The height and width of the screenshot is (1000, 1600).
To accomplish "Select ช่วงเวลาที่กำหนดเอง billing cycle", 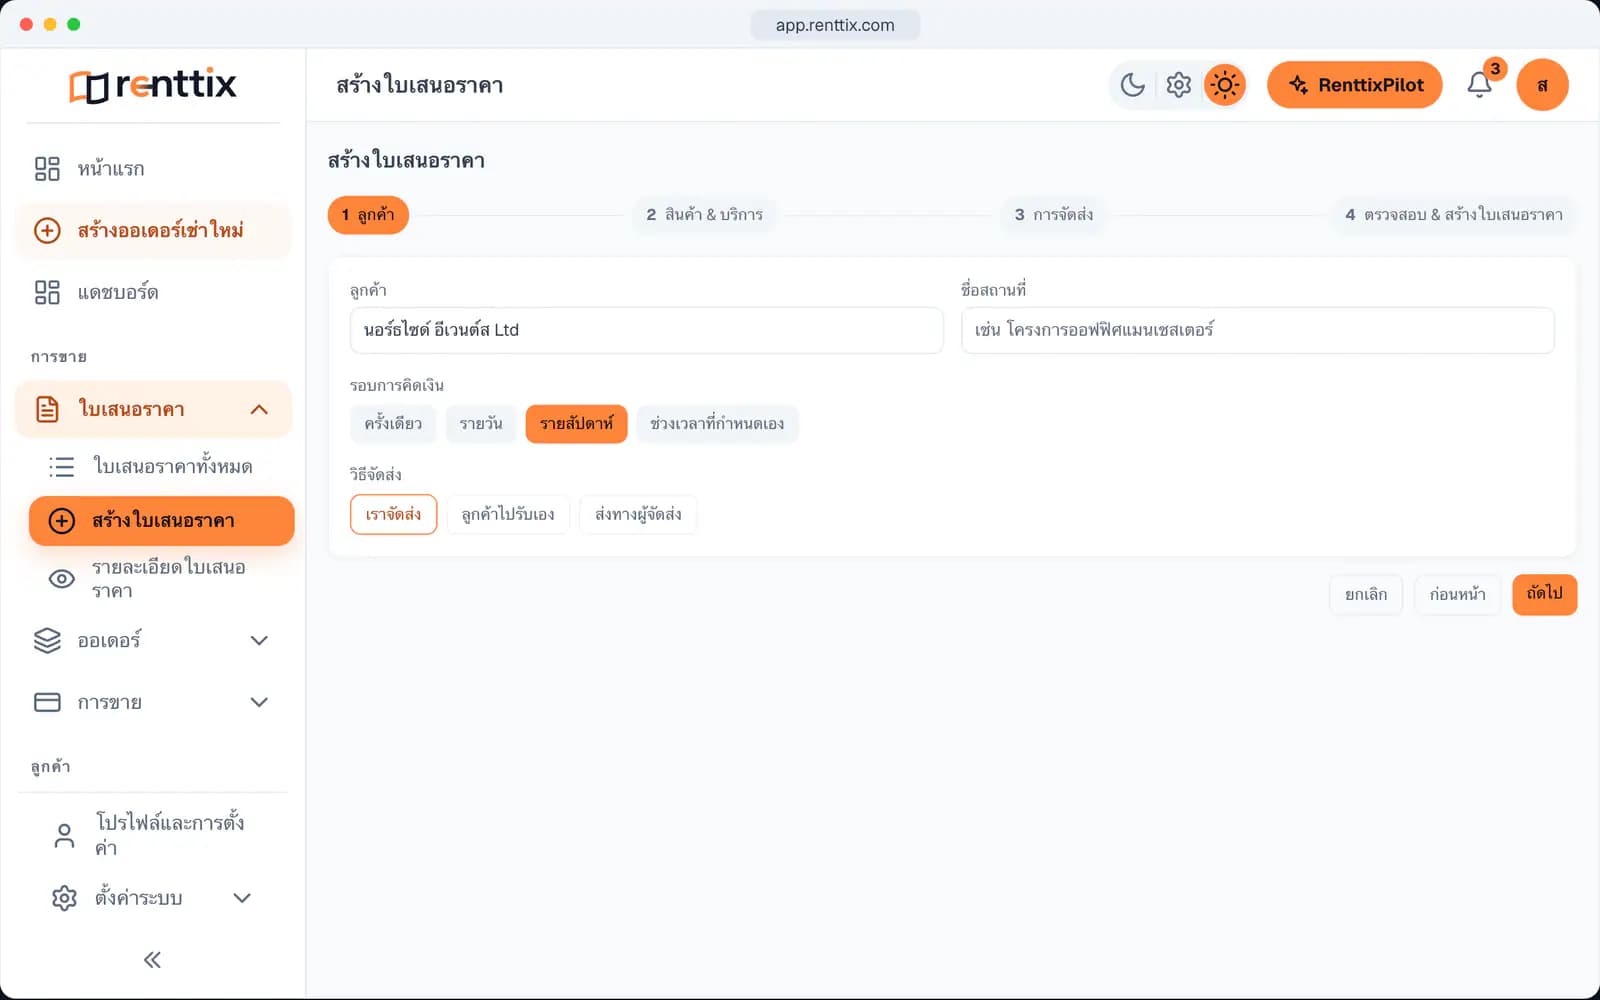I will pyautogui.click(x=717, y=424).
